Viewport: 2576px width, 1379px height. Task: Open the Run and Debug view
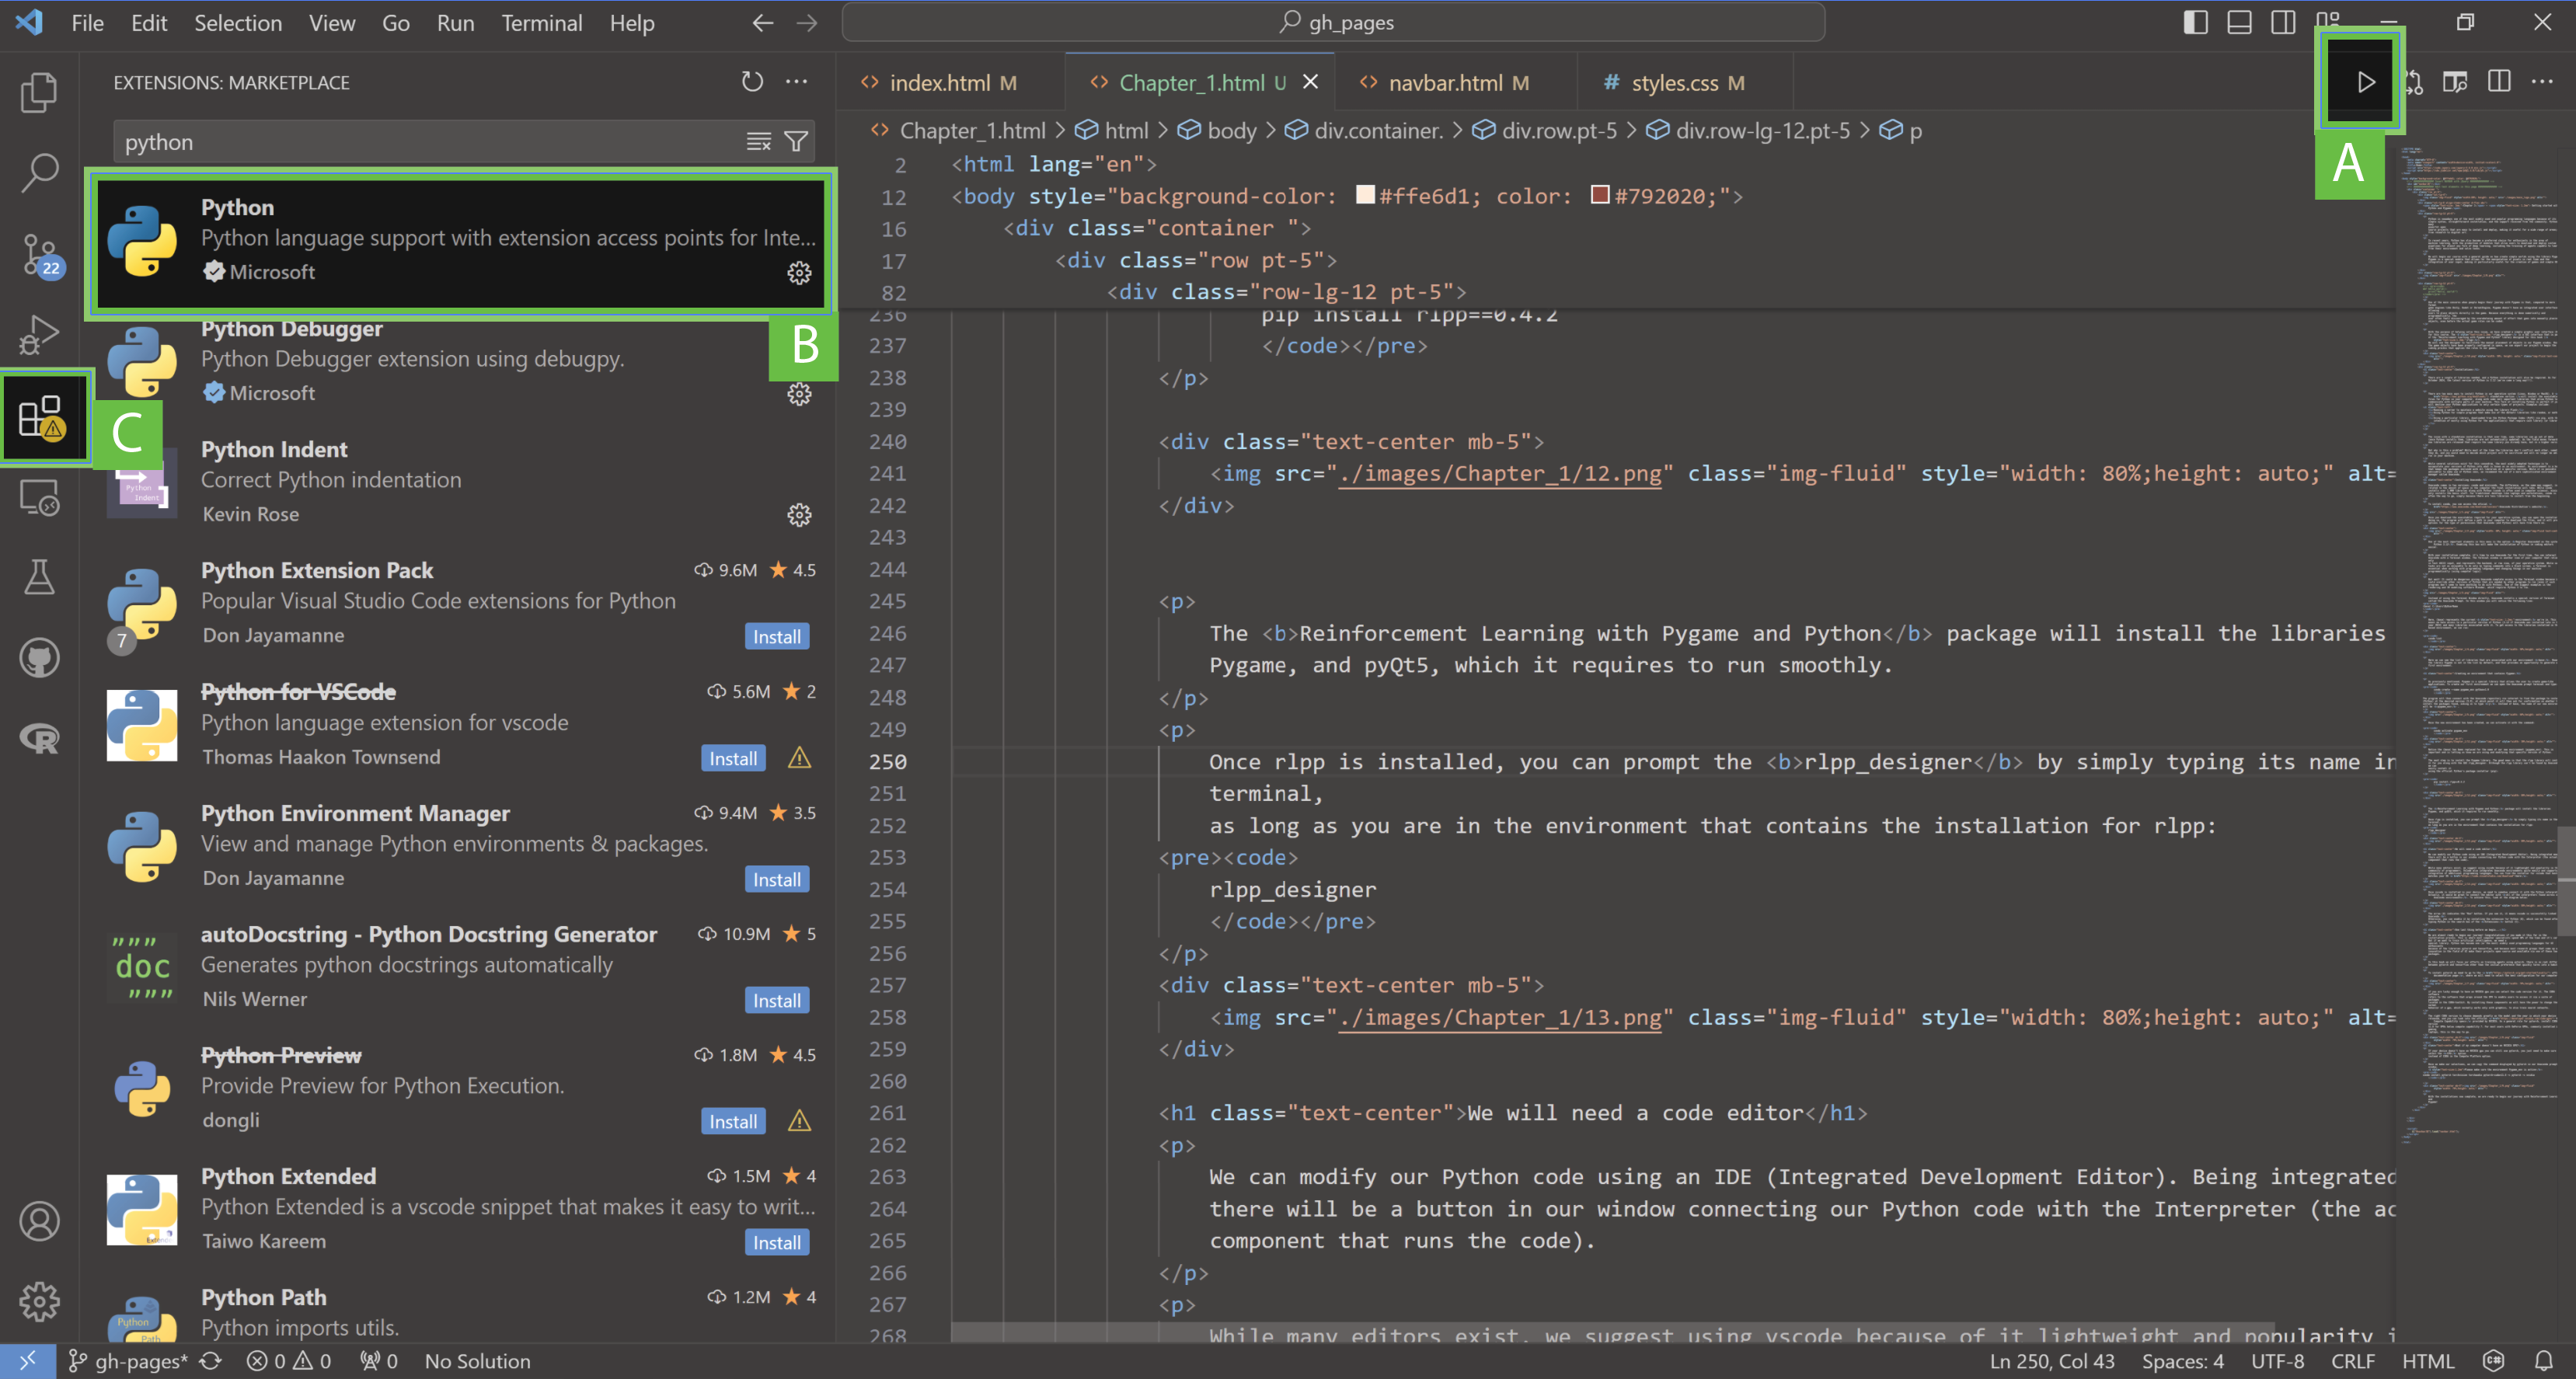click(39, 335)
